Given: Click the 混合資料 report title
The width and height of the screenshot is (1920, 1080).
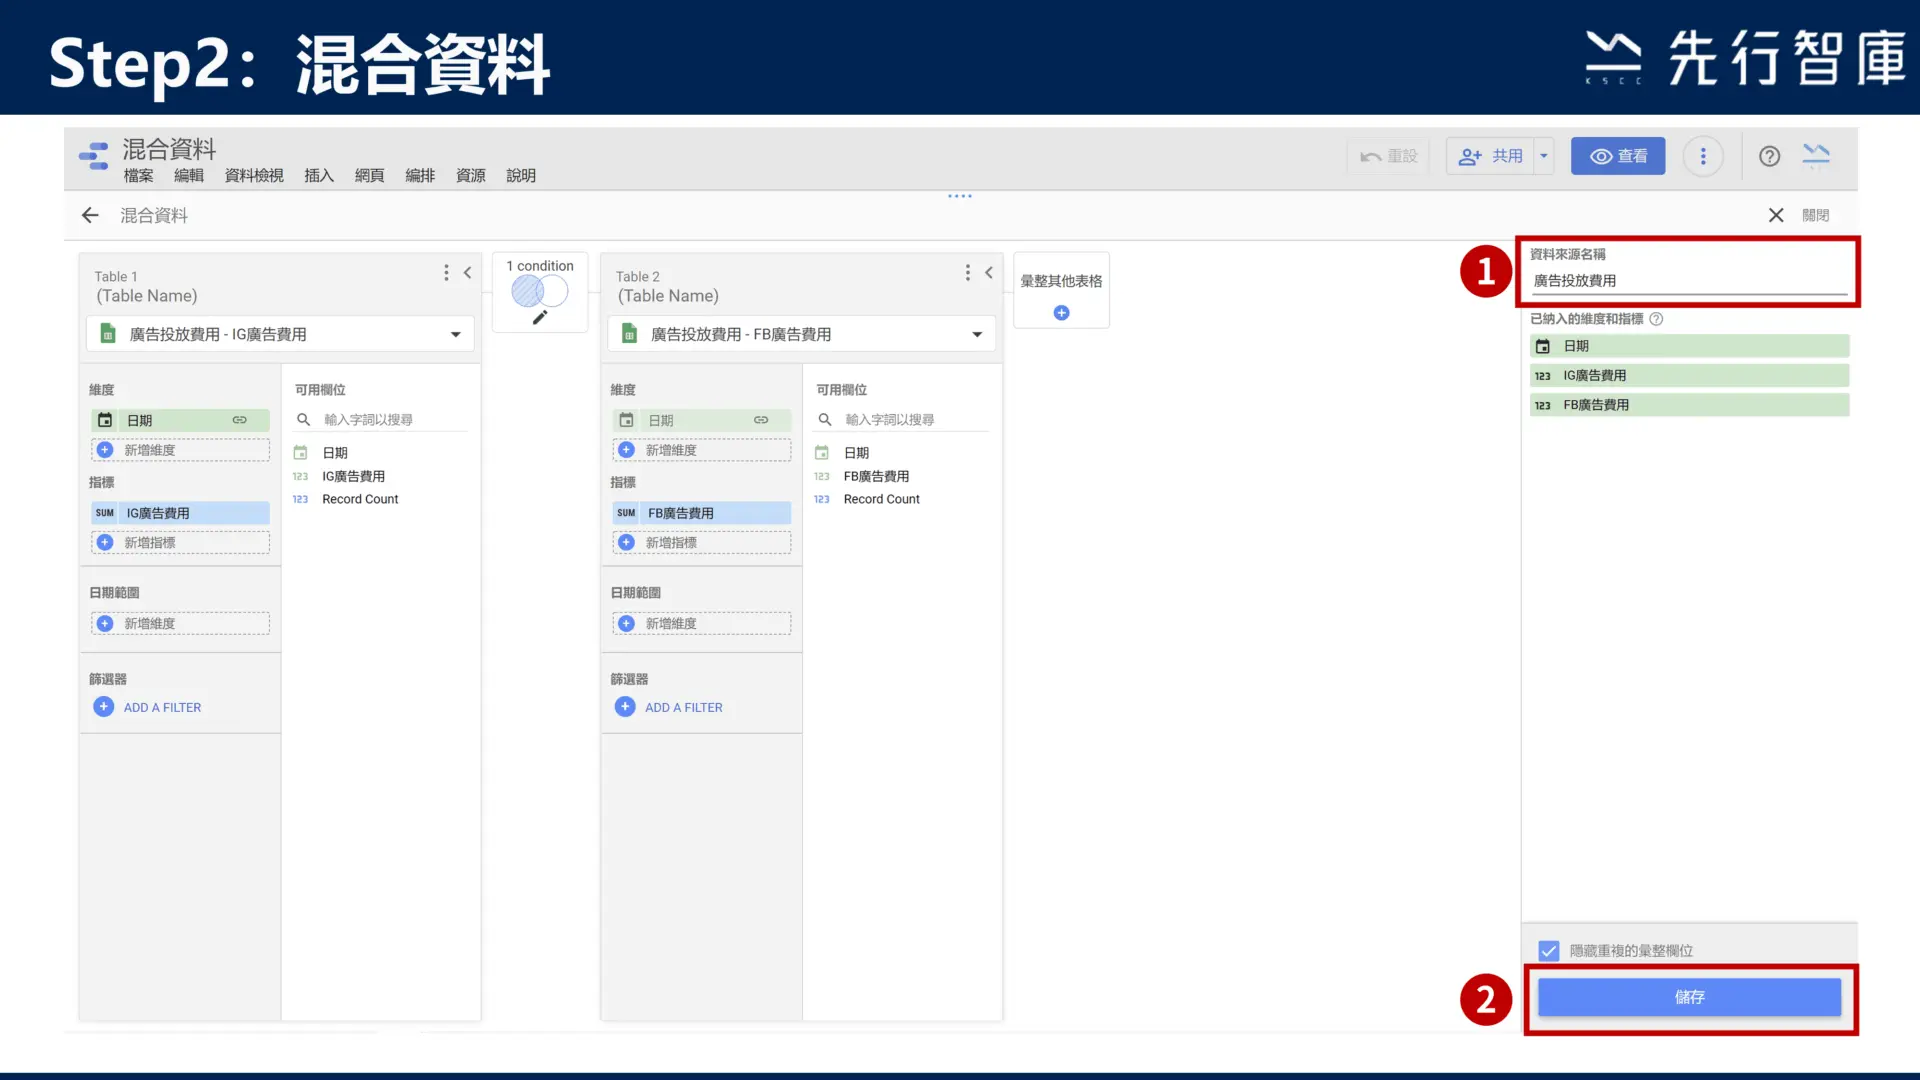Looking at the screenshot, I should tap(169, 149).
